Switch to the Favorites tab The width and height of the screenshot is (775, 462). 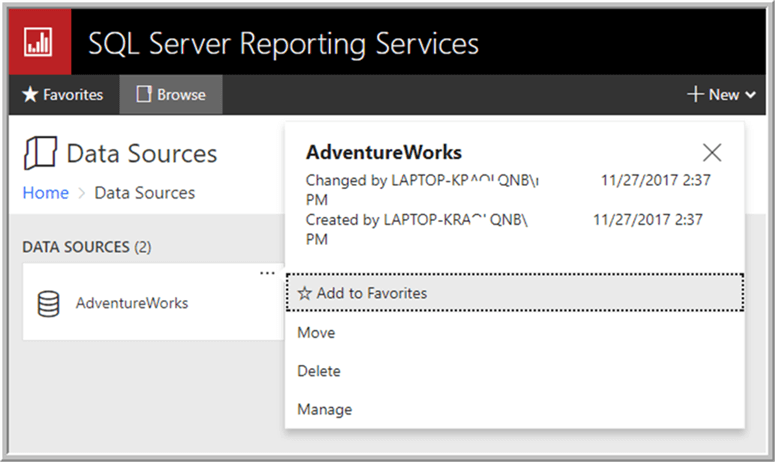click(x=63, y=95)
